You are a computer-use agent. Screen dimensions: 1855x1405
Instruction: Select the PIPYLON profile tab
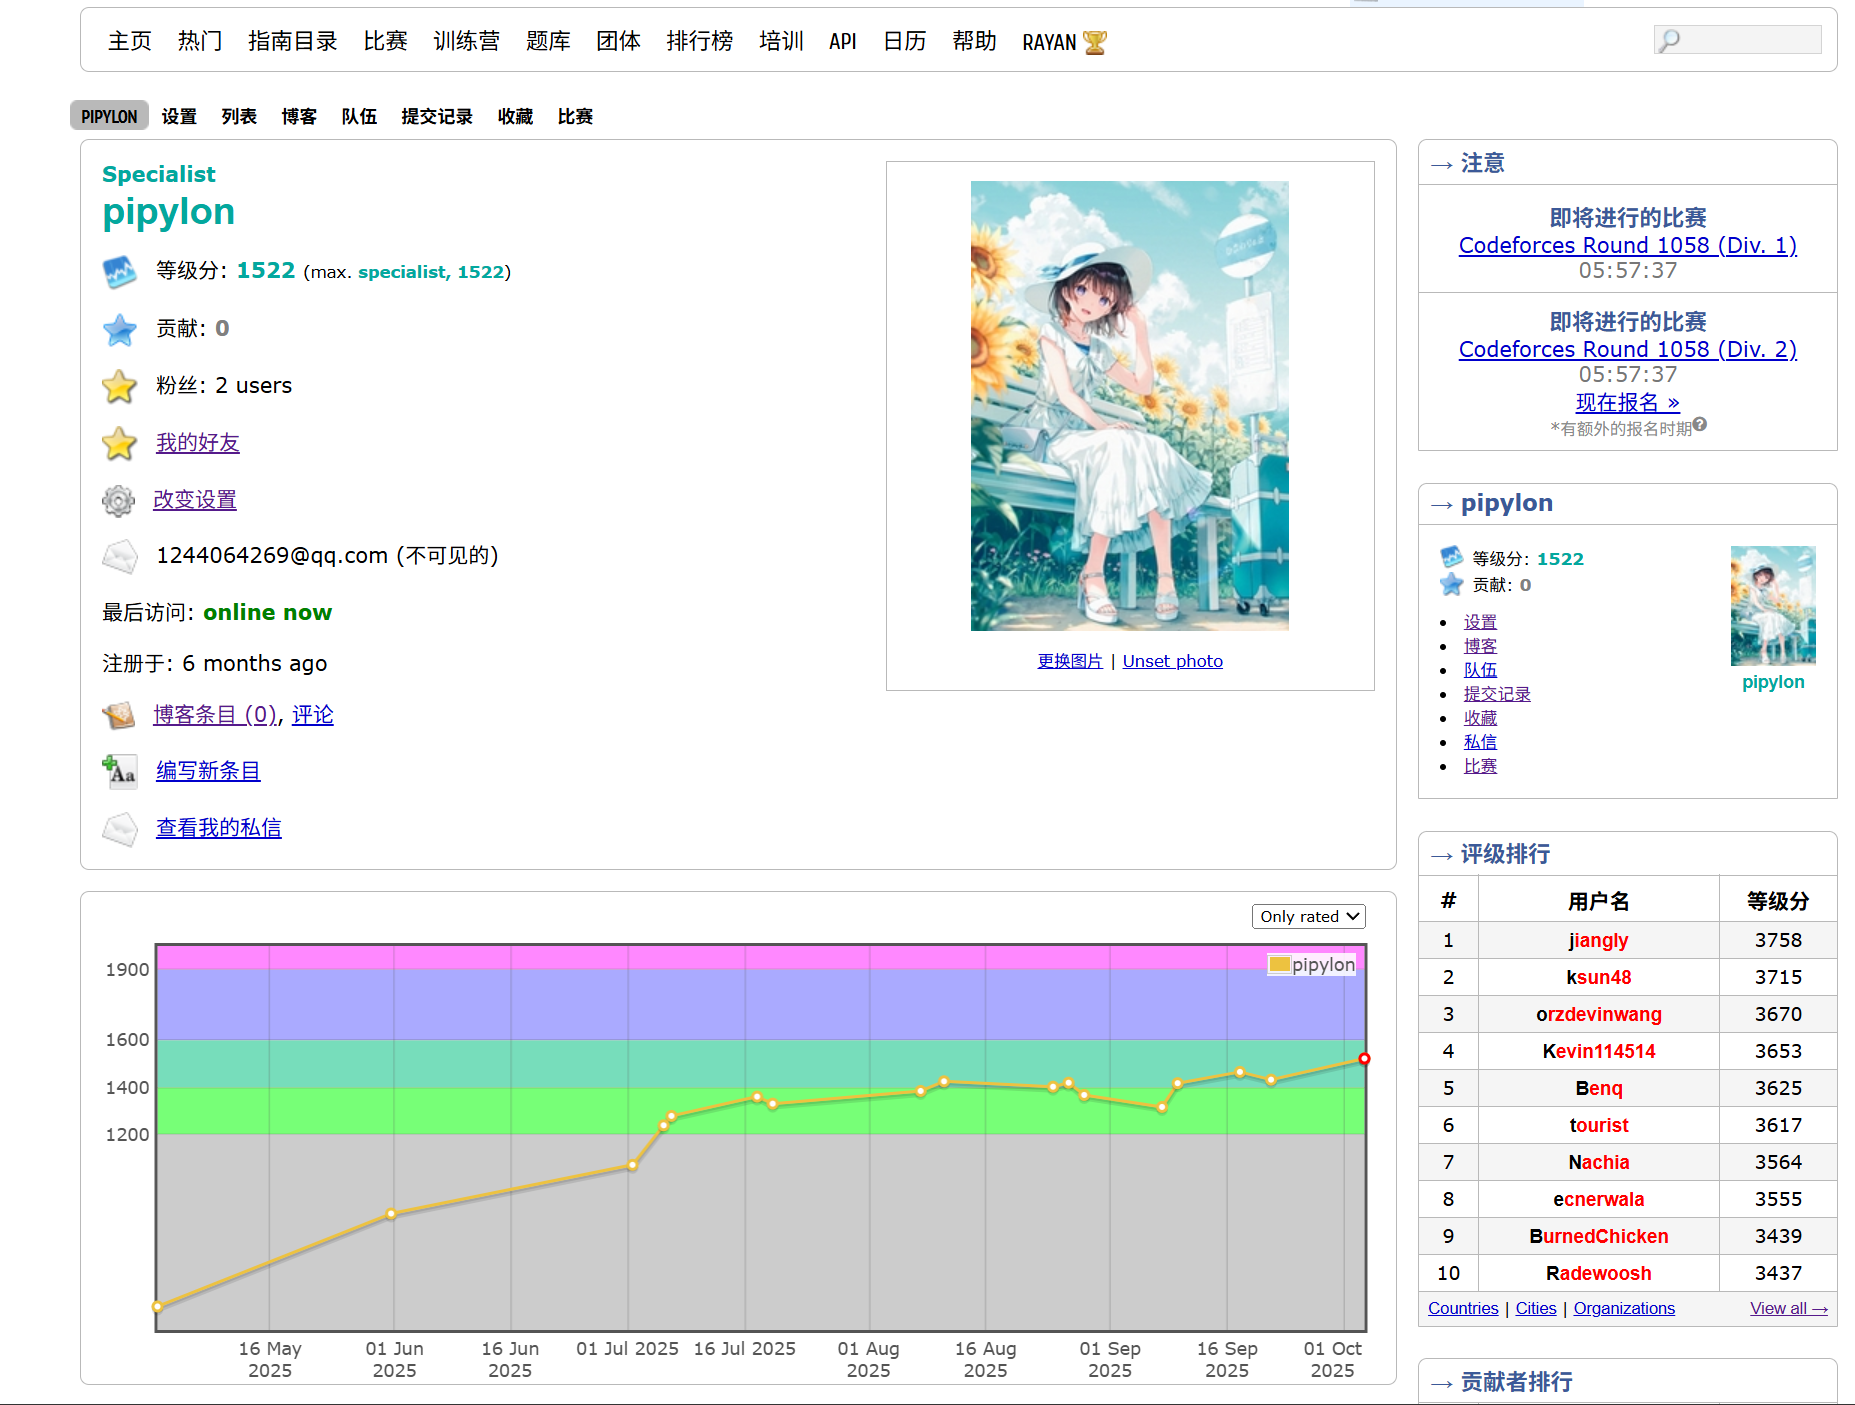pos(109,116)
